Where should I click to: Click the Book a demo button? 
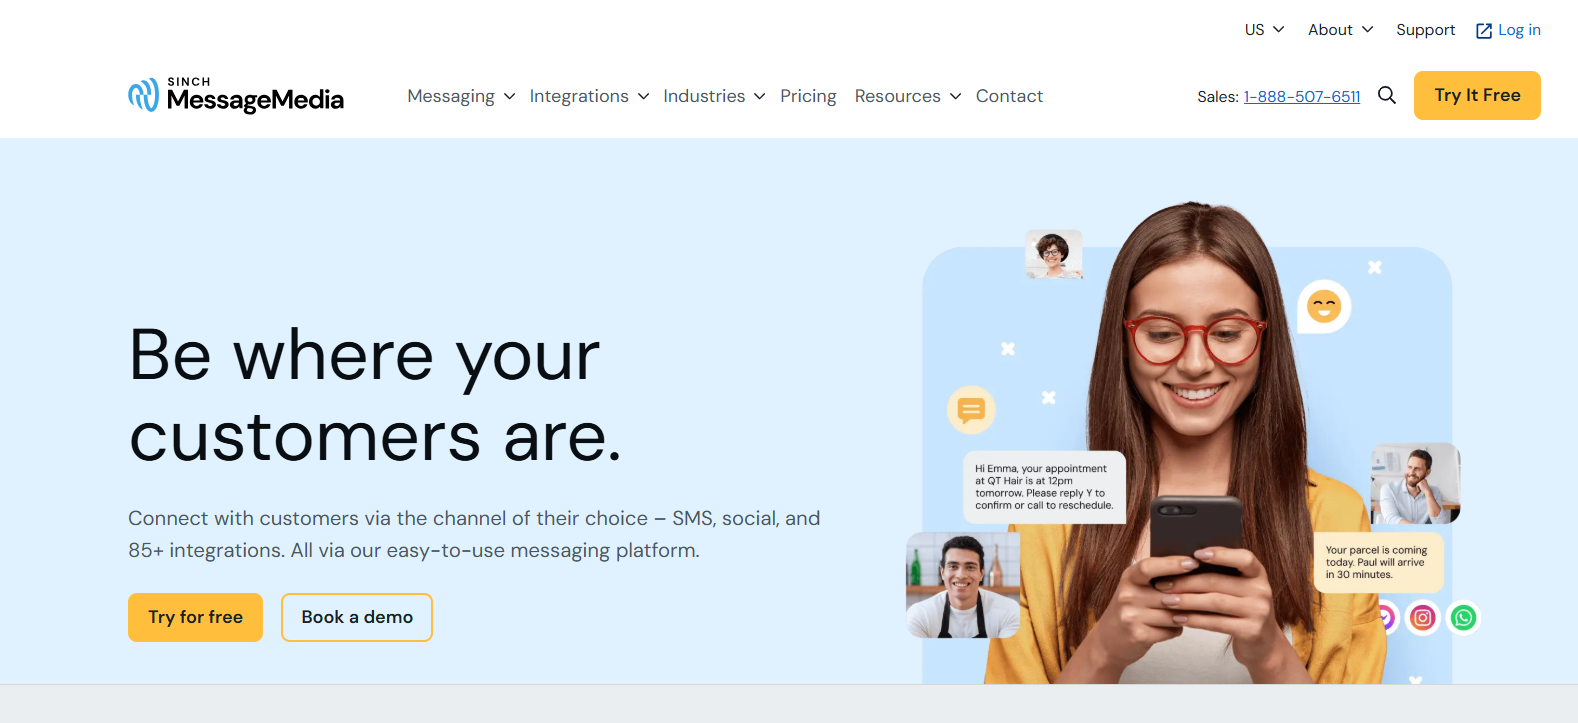click(357, 617)
